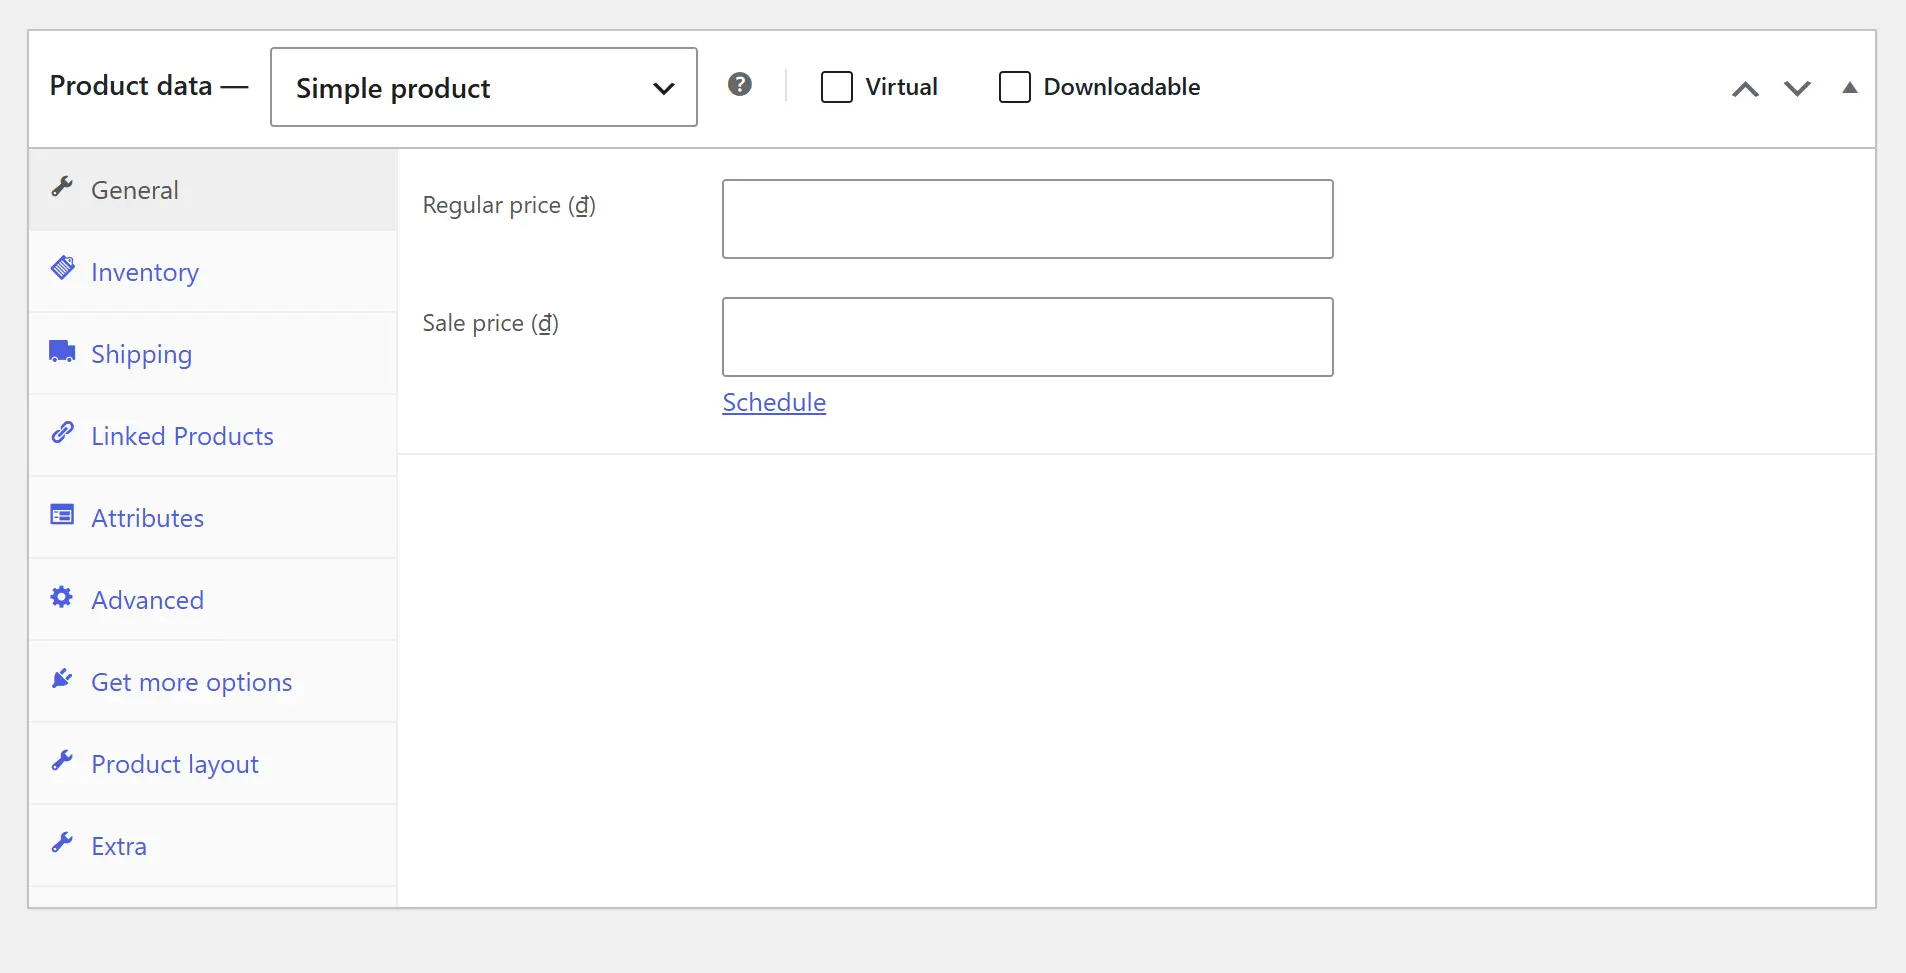Click the Extra wrench icon
Viewport: 1906px width, 973px height.
coord(62,843)
